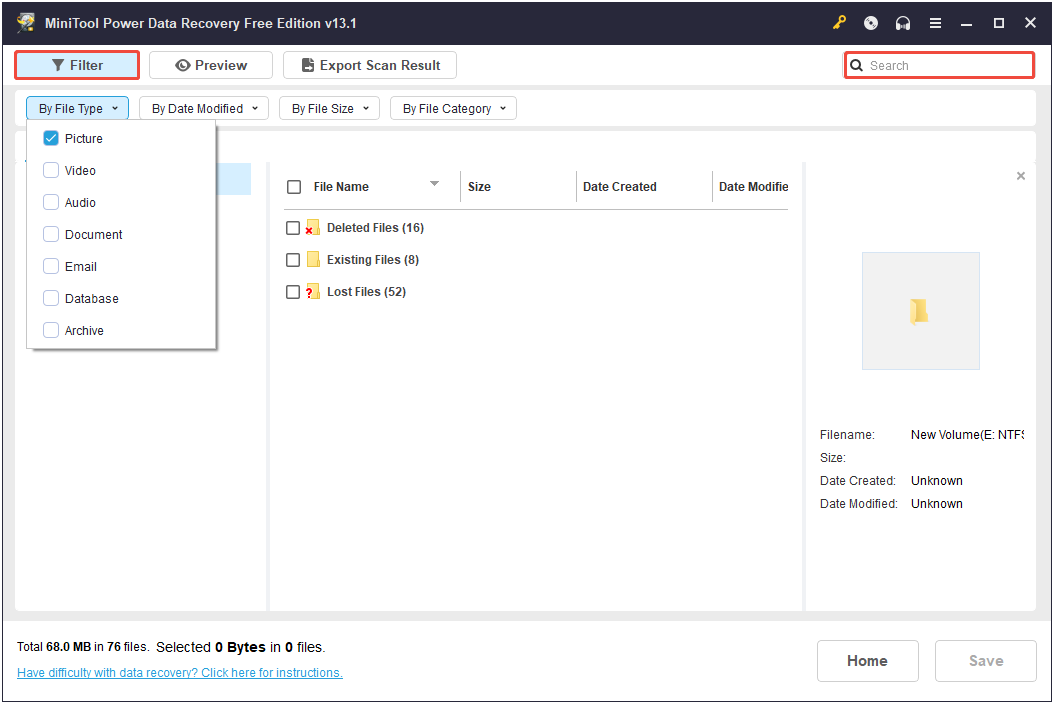
Task: Click the Archive label in dropdown
Action: tap(84, 330)
